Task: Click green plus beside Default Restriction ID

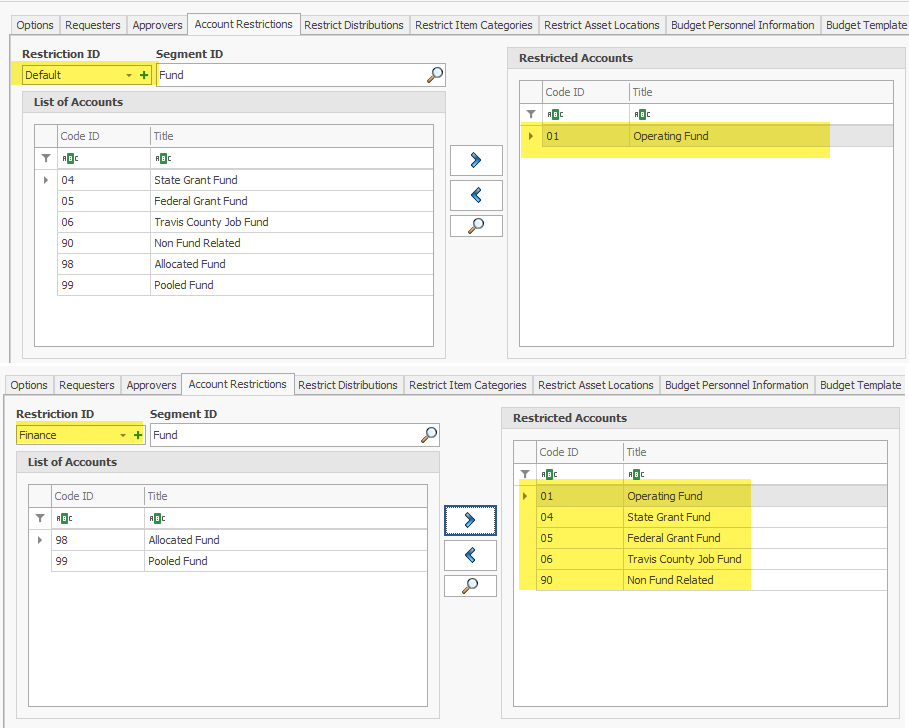Action: (144, 75)
